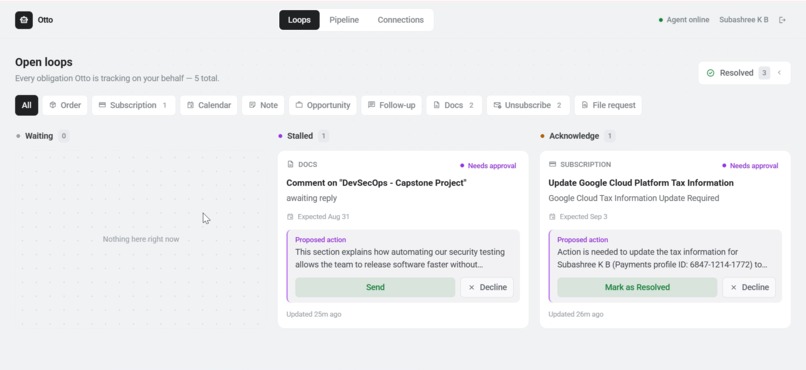Mark the Google Cloud tax loop as Resolved
Screen dimensions: 806x370
pyautogui.click(x=637, y=287)
